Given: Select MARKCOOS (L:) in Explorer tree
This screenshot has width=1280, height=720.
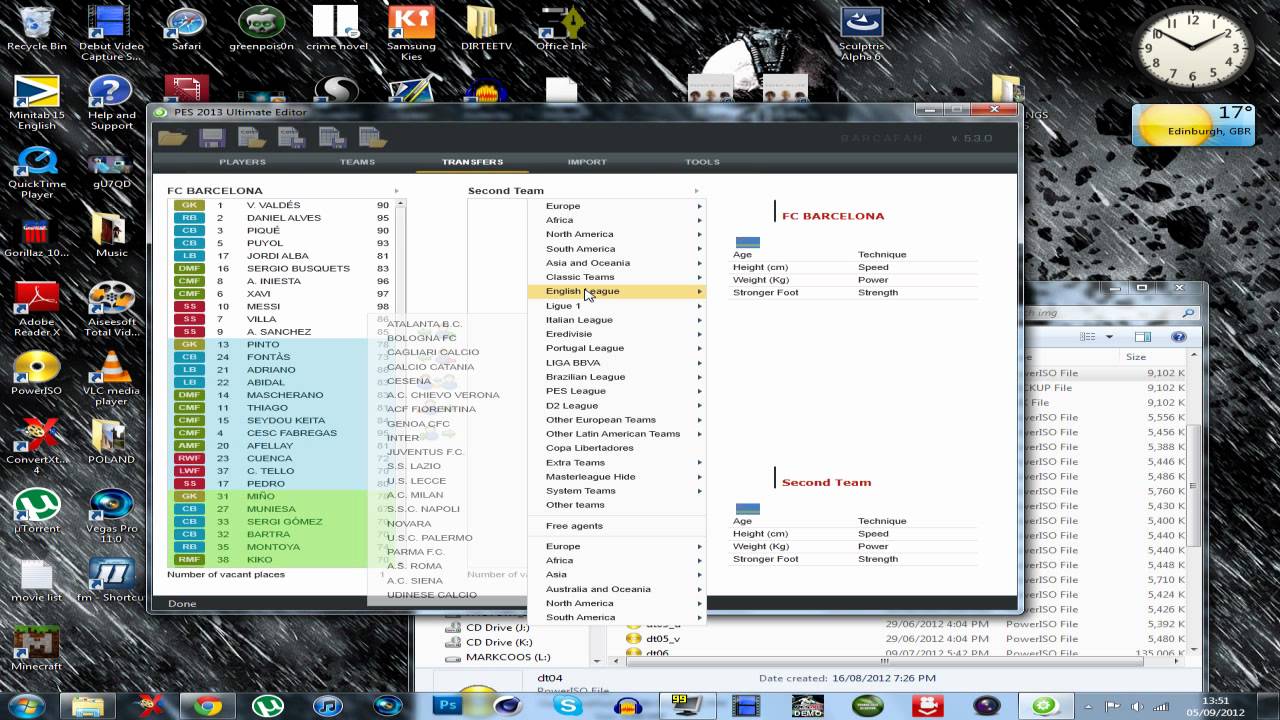Looking at the screenshot, I should (x=508, y=657).
